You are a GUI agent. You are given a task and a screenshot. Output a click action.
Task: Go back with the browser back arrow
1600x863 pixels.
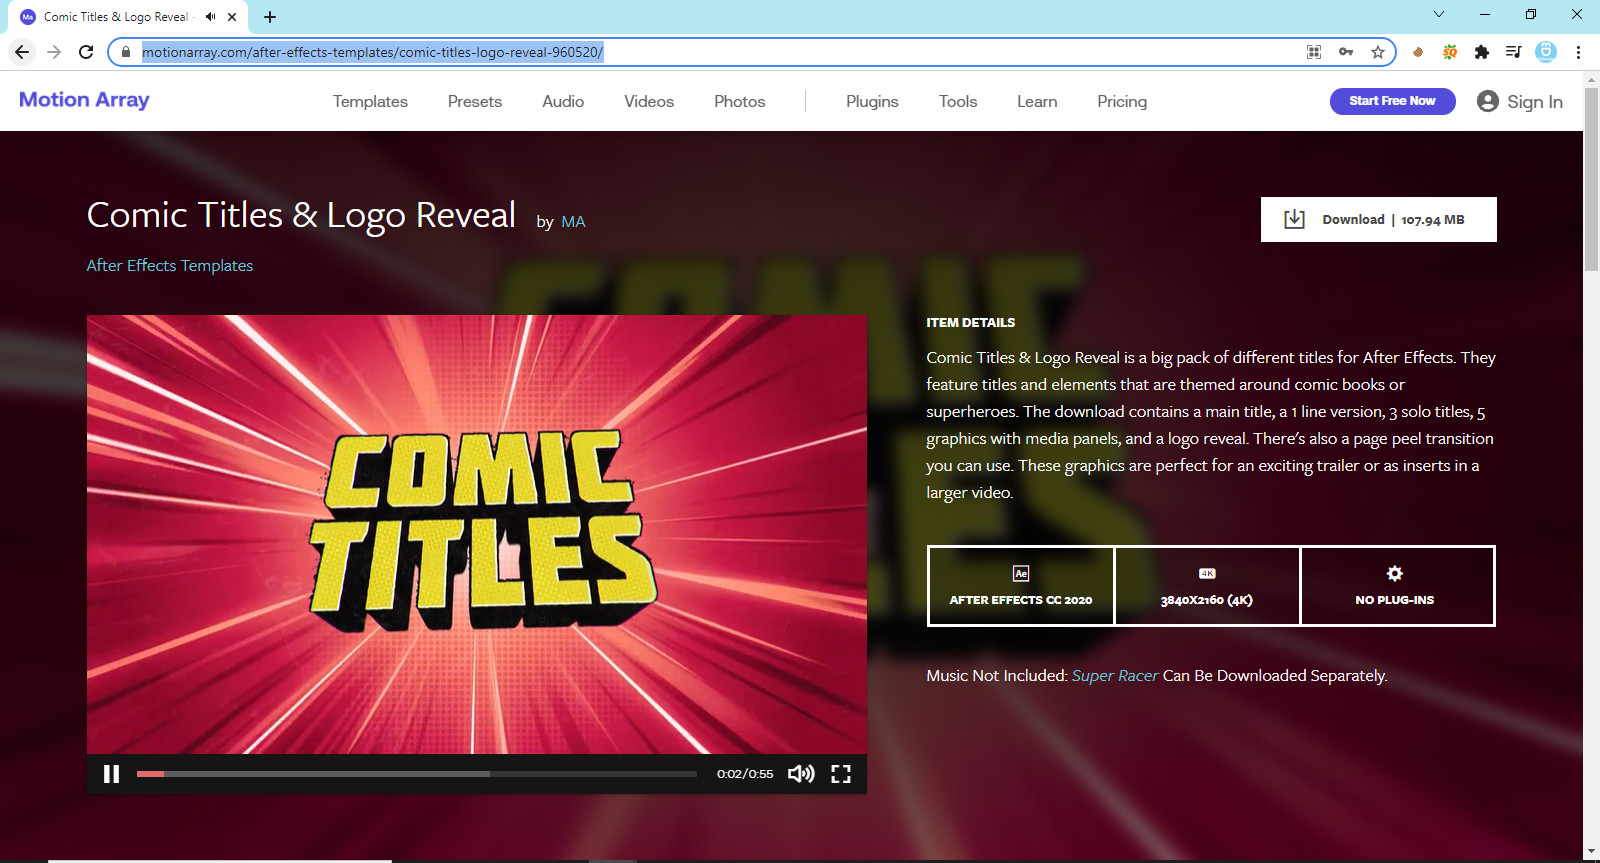[x=22, y=52]
